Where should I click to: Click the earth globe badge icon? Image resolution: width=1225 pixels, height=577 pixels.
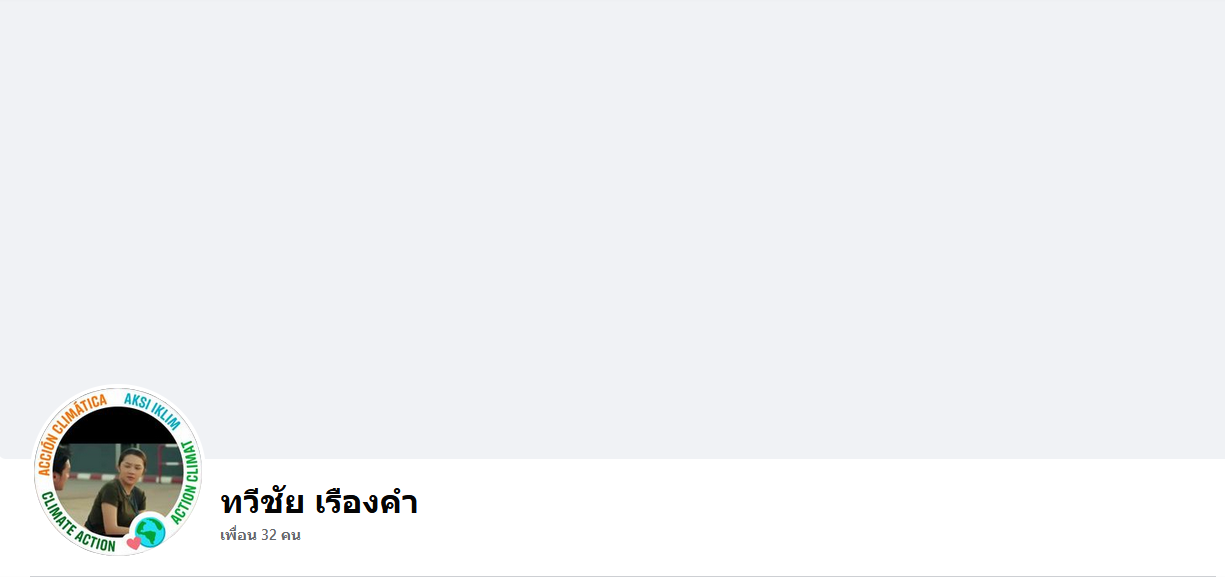[151, 533]
